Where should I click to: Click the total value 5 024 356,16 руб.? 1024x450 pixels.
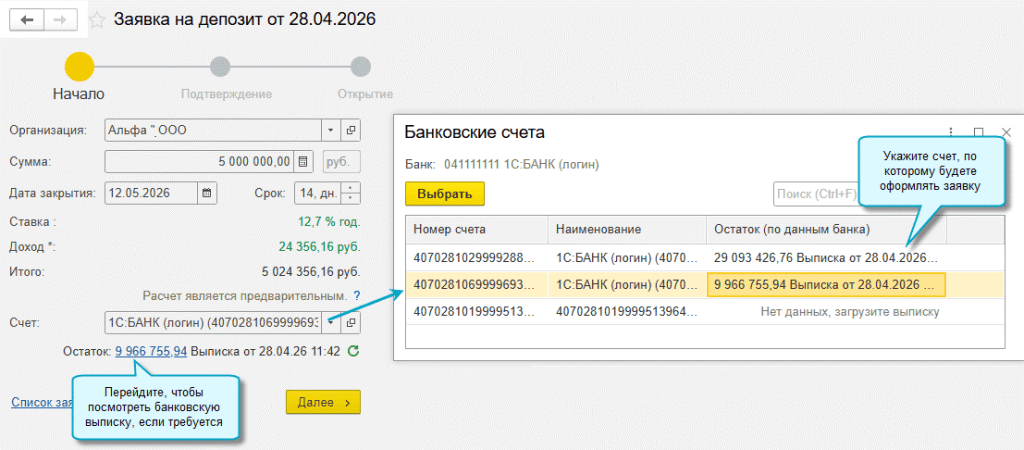(310, 271)
